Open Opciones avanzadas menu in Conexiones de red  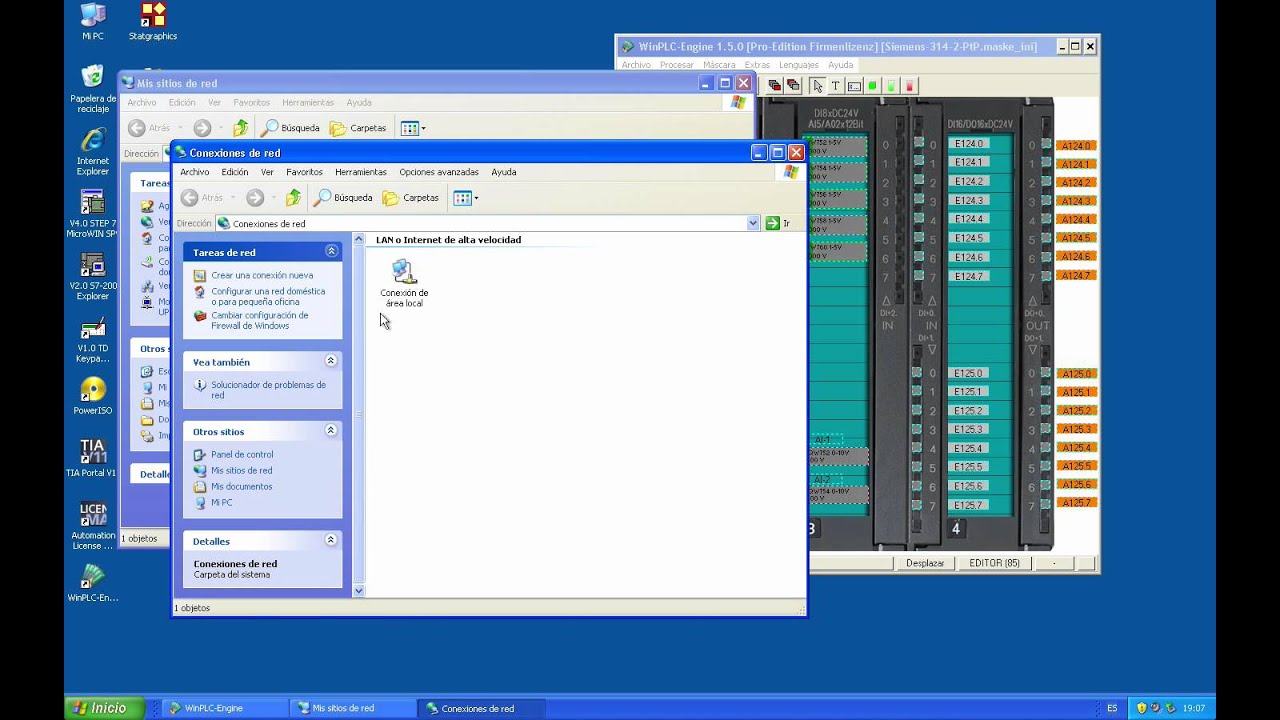tap(439, 172)
